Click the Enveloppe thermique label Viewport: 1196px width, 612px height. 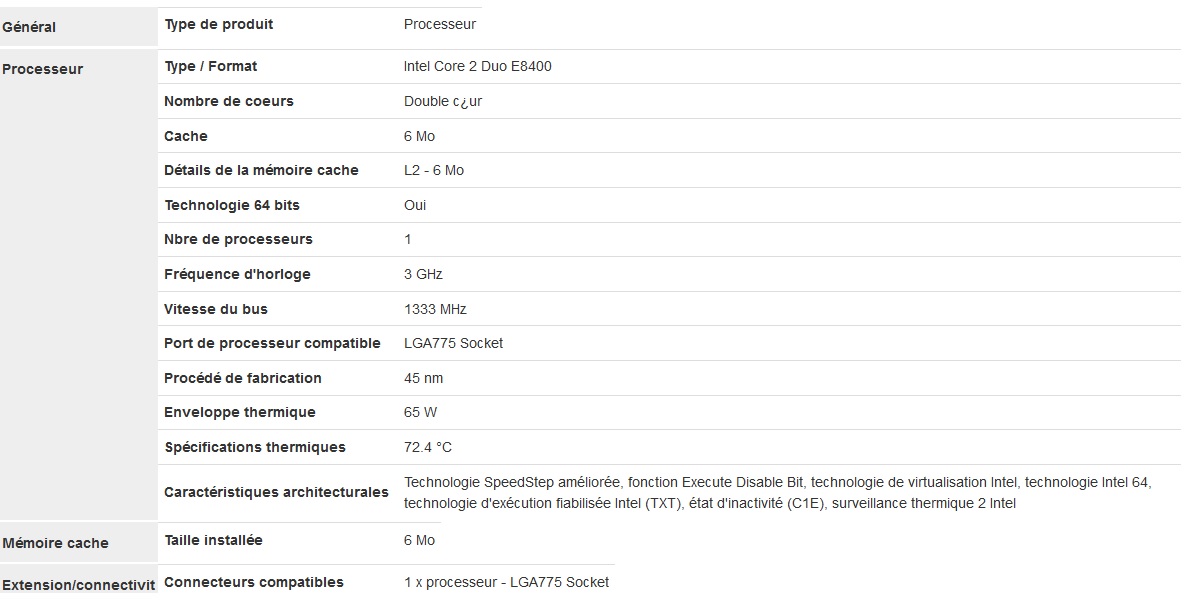(x=239, y=412)
